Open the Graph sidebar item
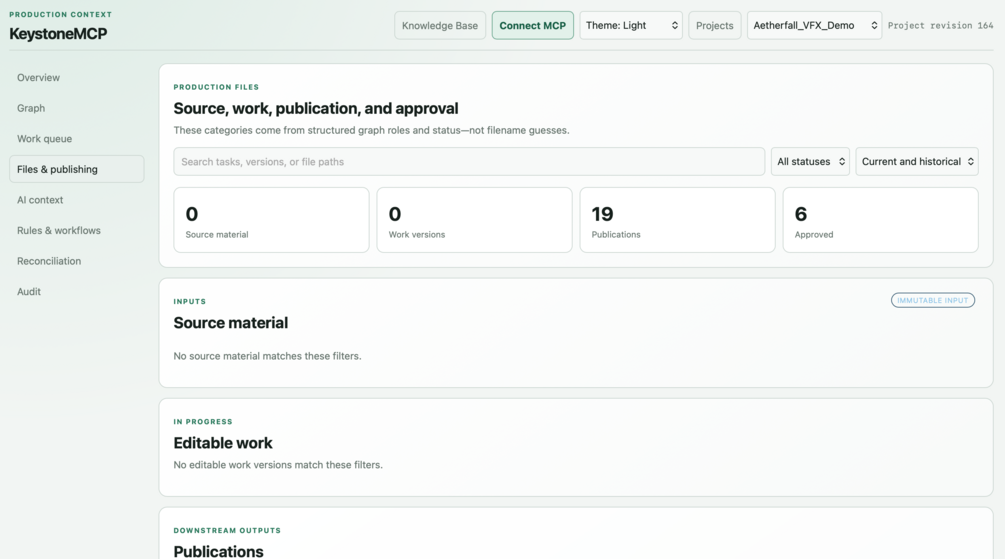This screenshot has width=1005, height=559. tap(76, 108)
